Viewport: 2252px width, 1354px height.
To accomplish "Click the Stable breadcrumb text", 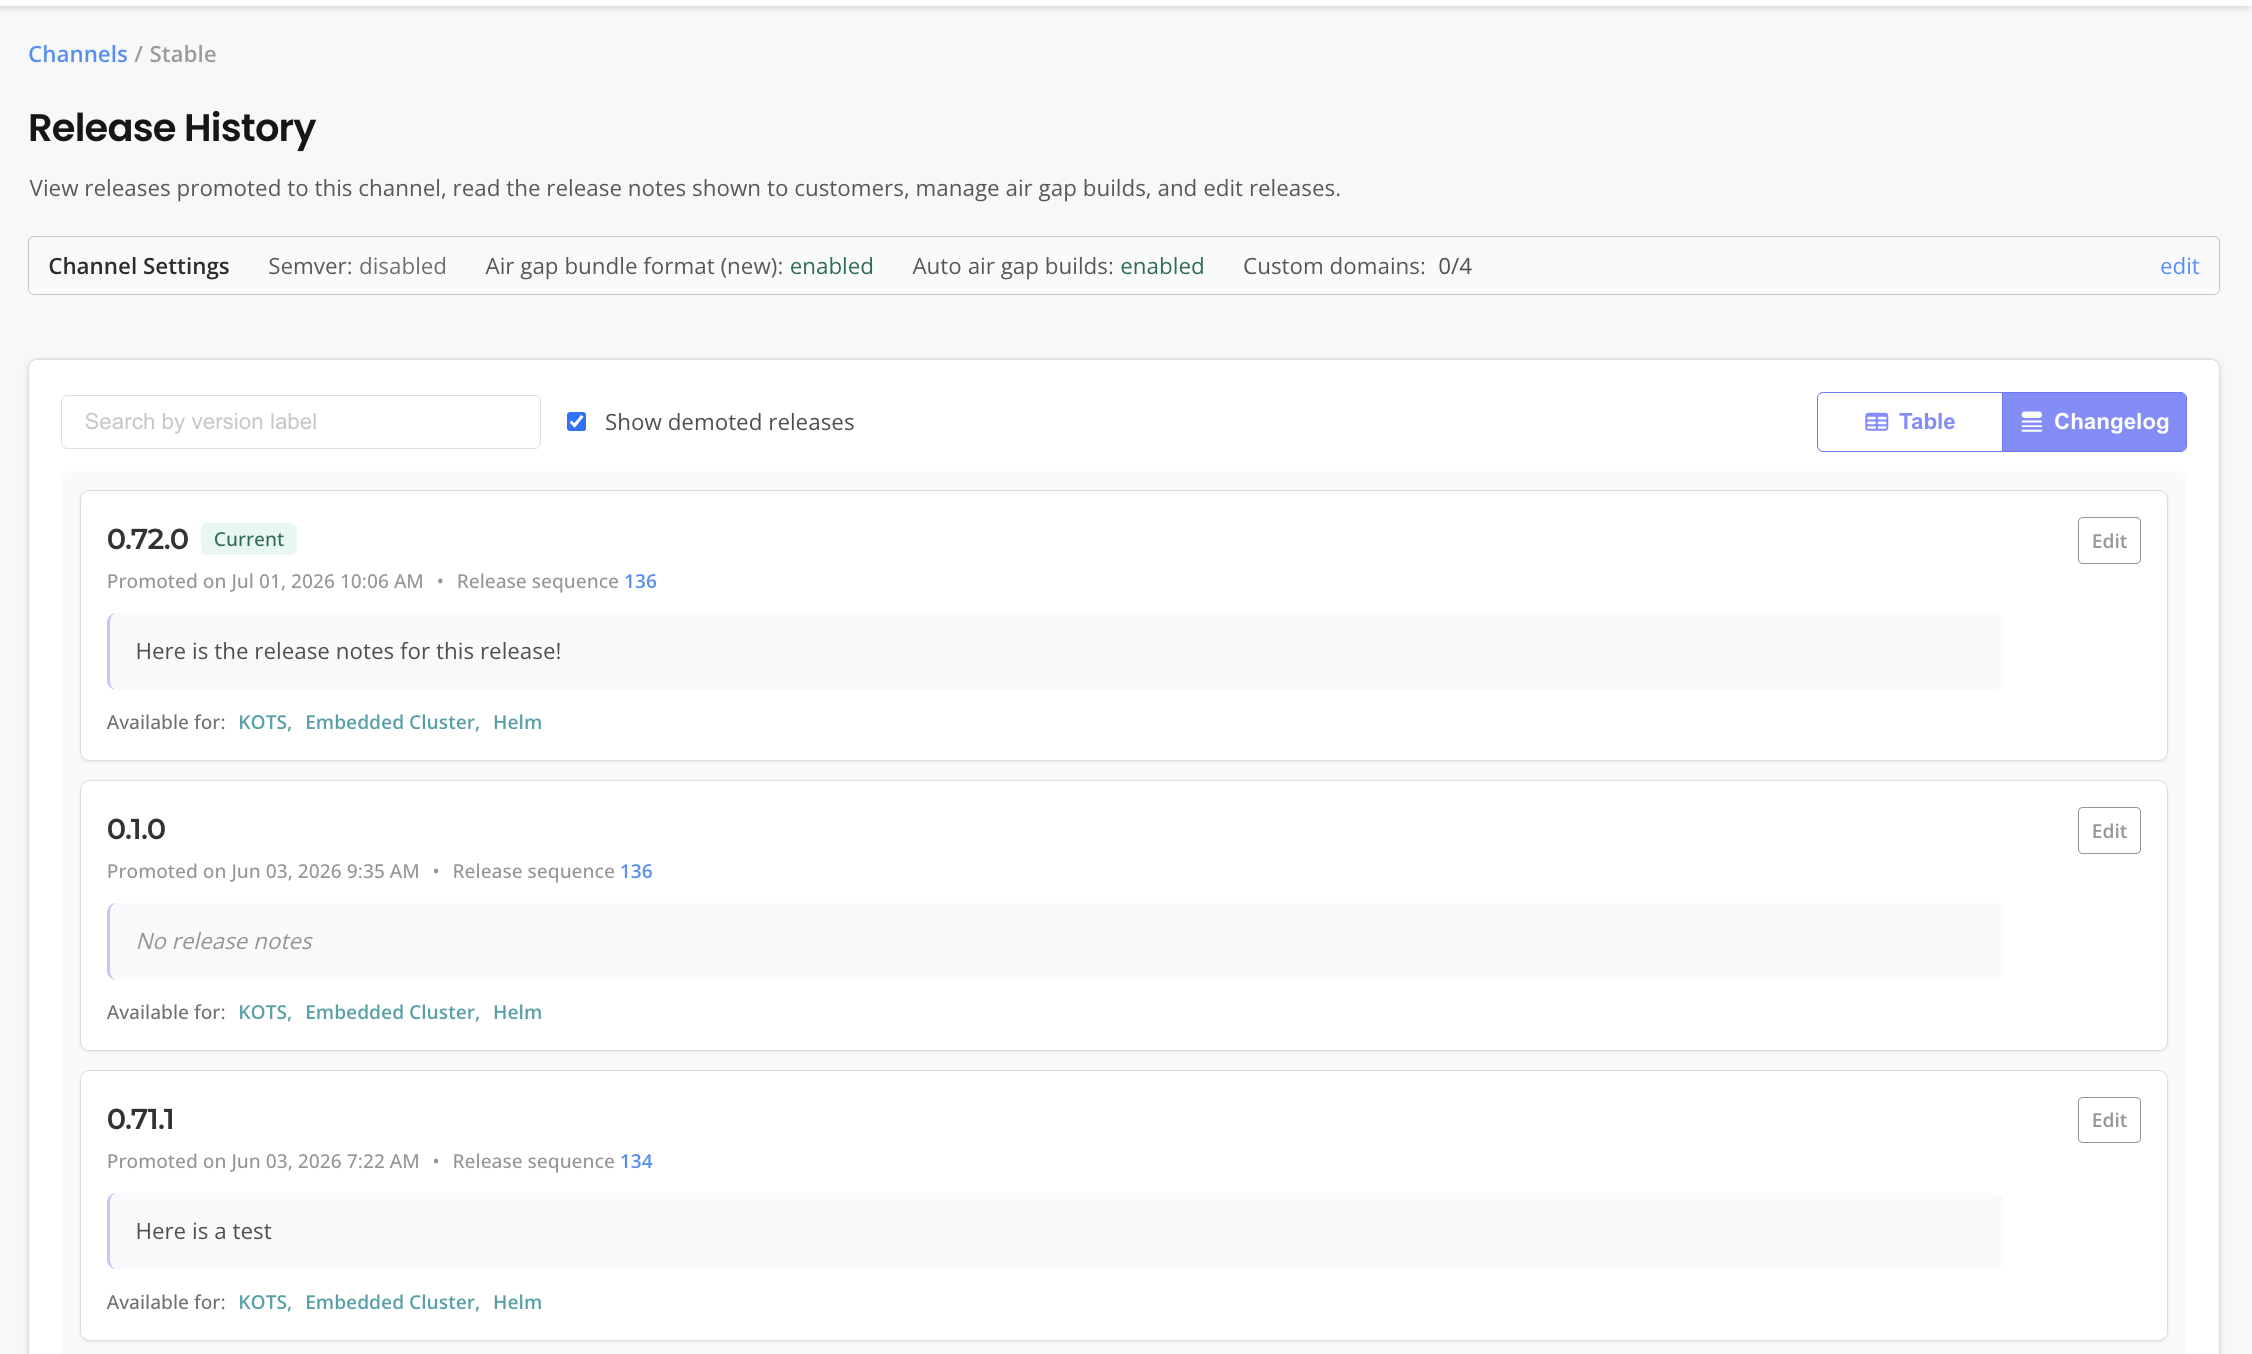I will click(x=183, y=54).
